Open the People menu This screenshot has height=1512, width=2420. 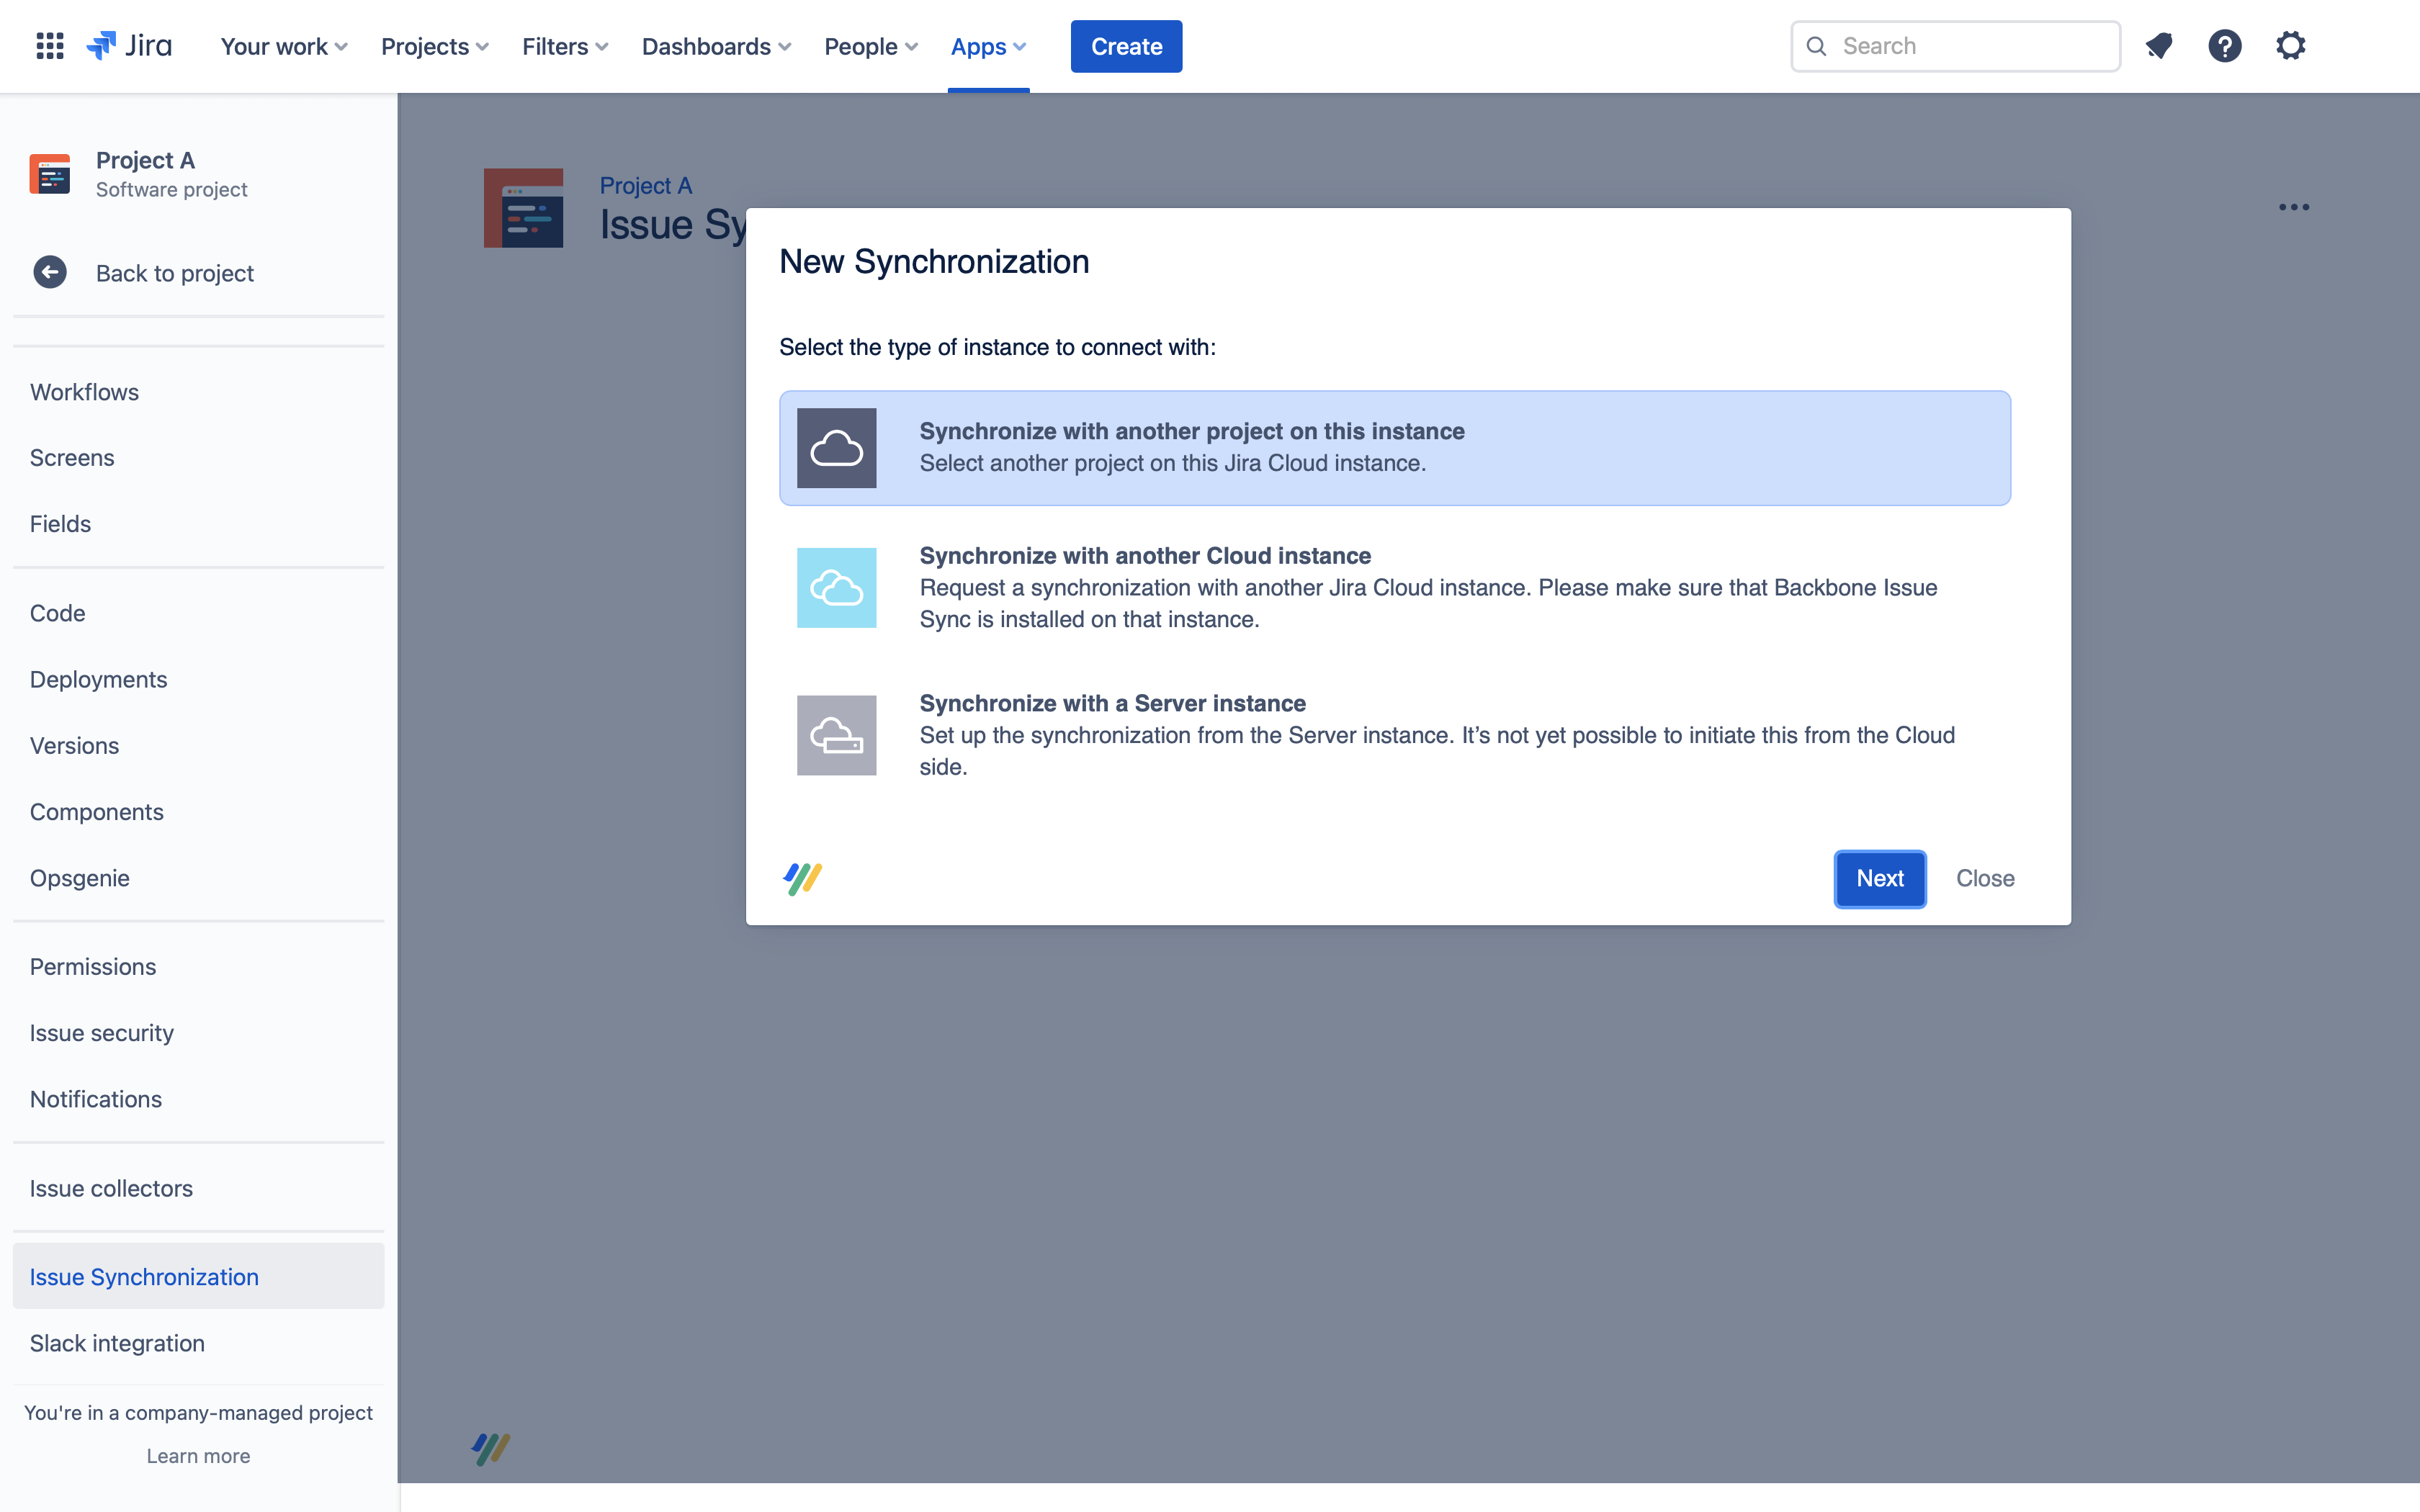(x=869, y=46)
